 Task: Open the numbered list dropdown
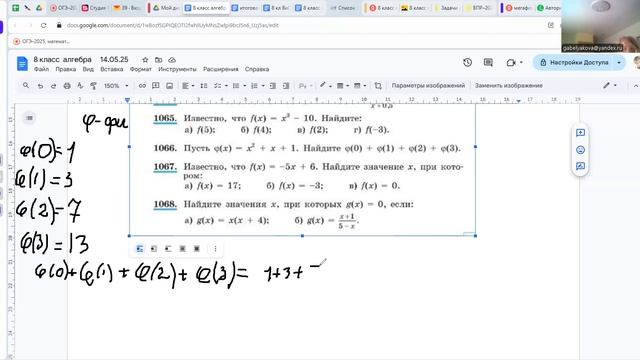pyautogui.click(x=257, y=86)
